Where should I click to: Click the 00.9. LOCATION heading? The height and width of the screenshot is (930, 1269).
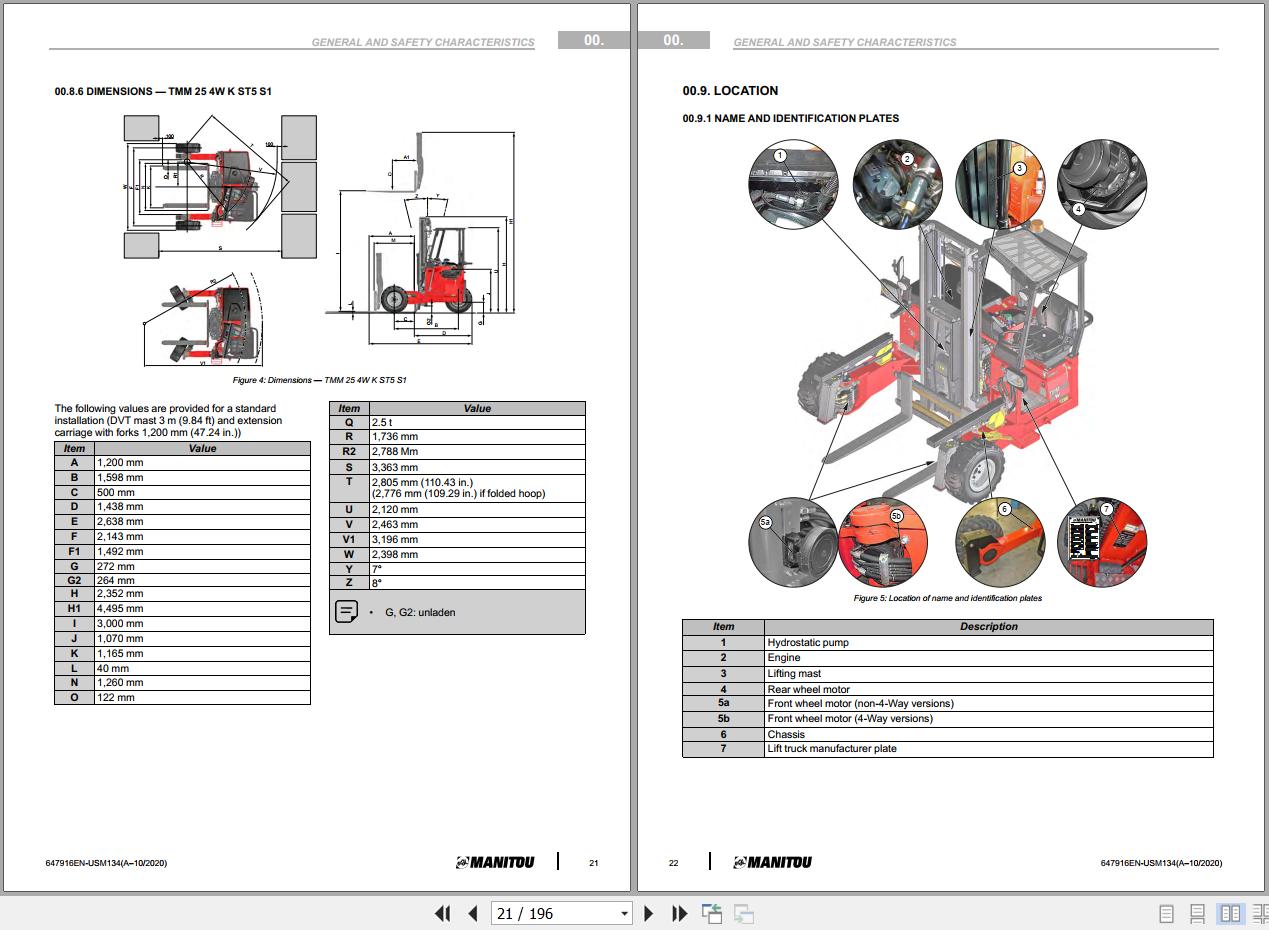730,91
